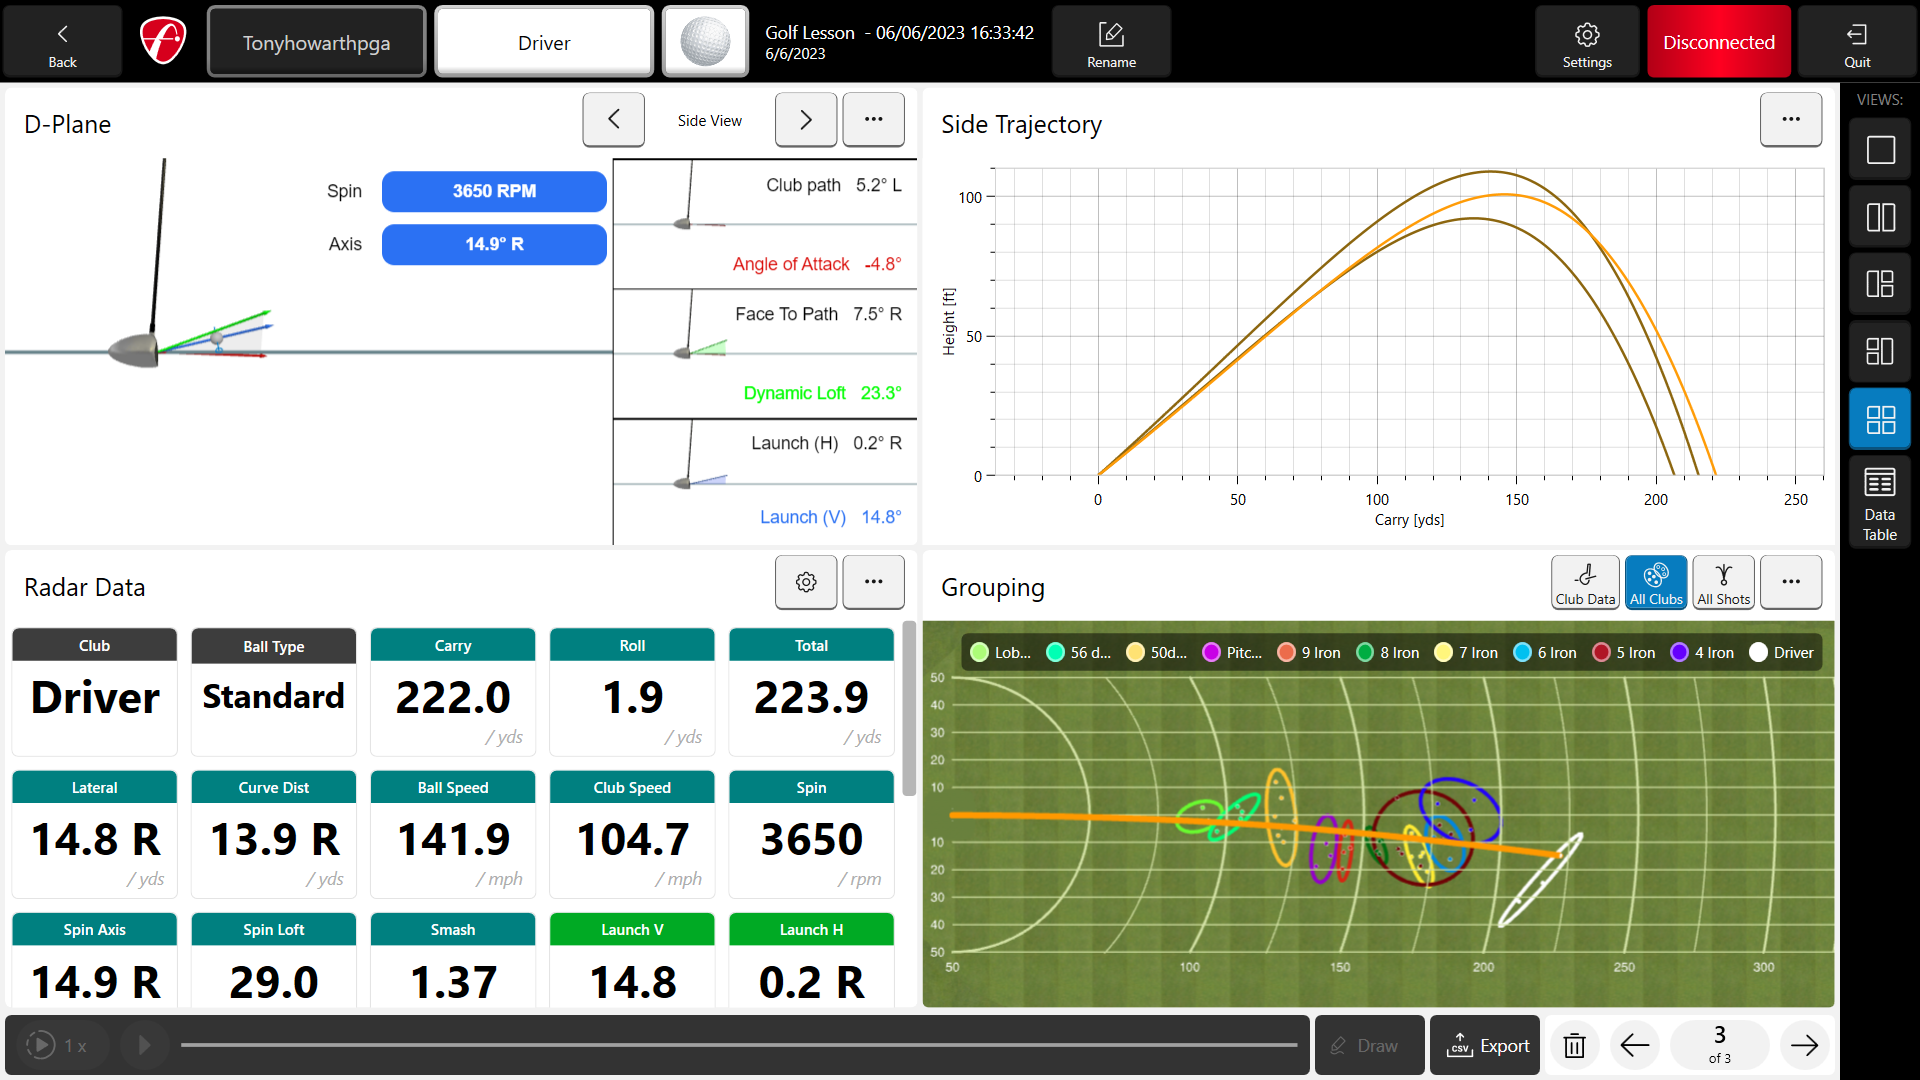Screen dimensions: 1920x1080
Task: Export shot data as CSV
Action: [1485, 1045]
